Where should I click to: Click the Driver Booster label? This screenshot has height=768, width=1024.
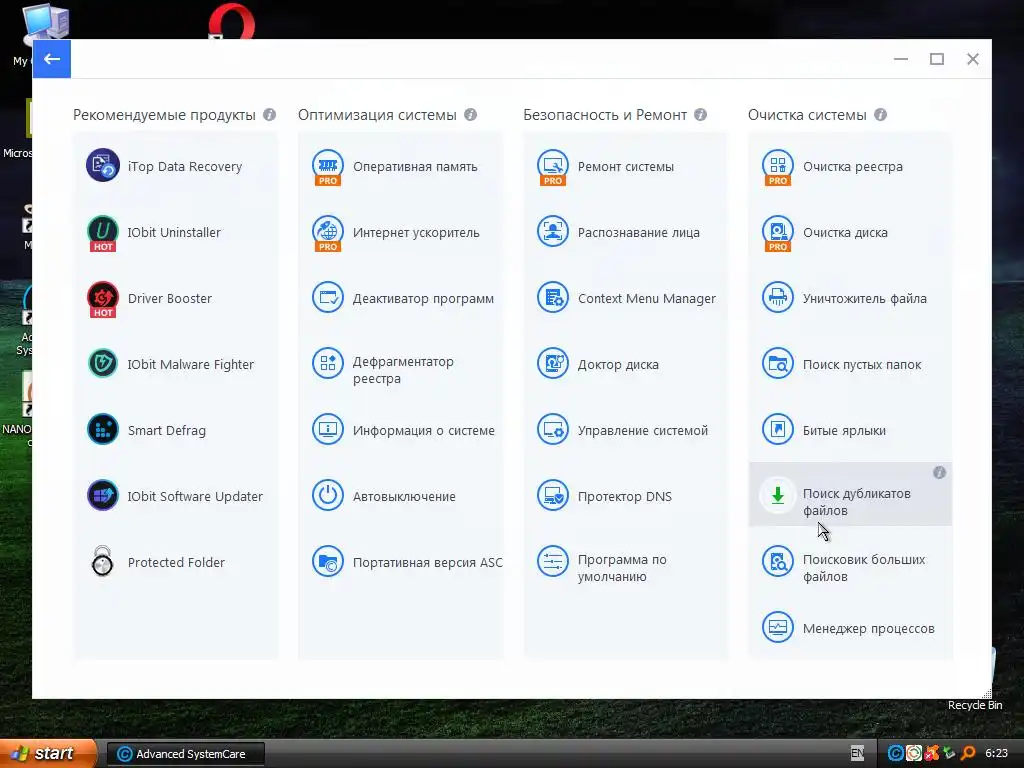click(170, 298)
